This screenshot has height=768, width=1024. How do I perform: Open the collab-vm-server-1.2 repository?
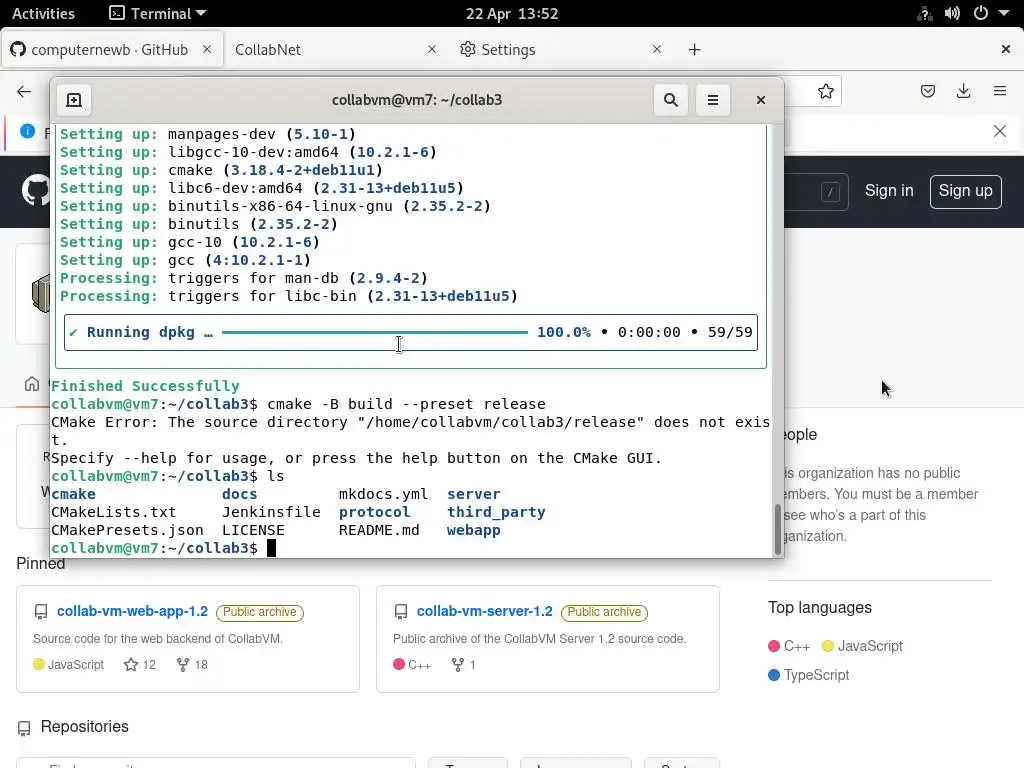(x=485, y=611)
